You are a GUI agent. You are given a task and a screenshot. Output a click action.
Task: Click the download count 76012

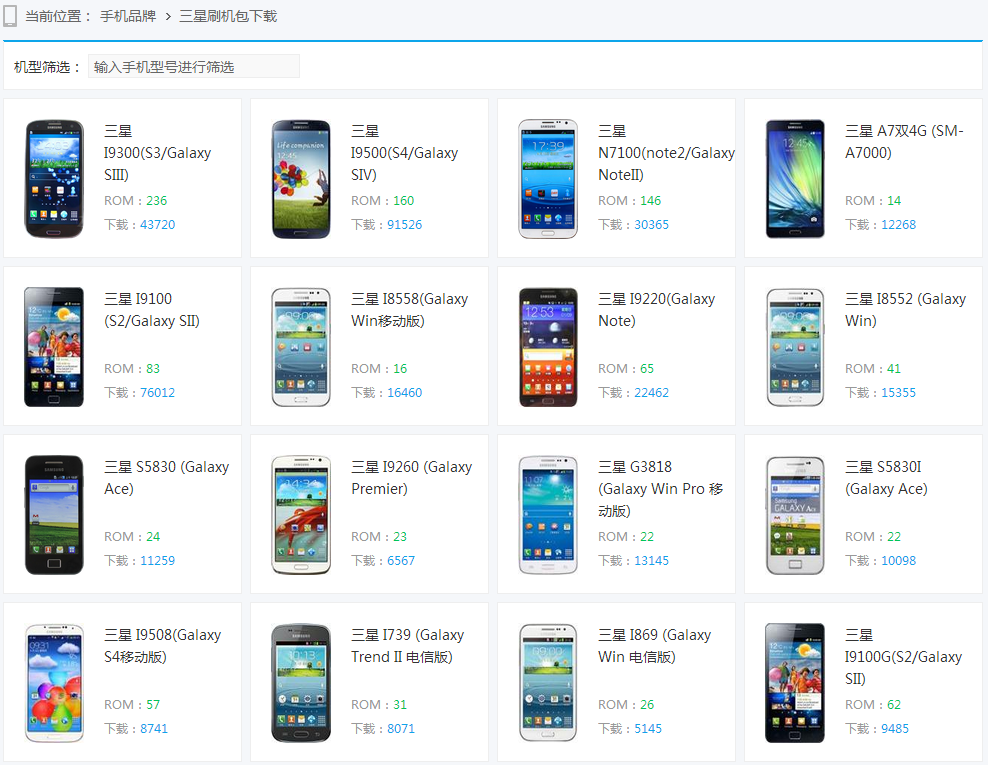click(158, 393)
